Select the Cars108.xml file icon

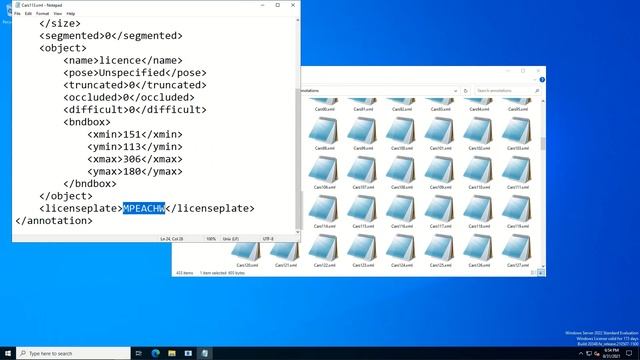coord(401,170)
